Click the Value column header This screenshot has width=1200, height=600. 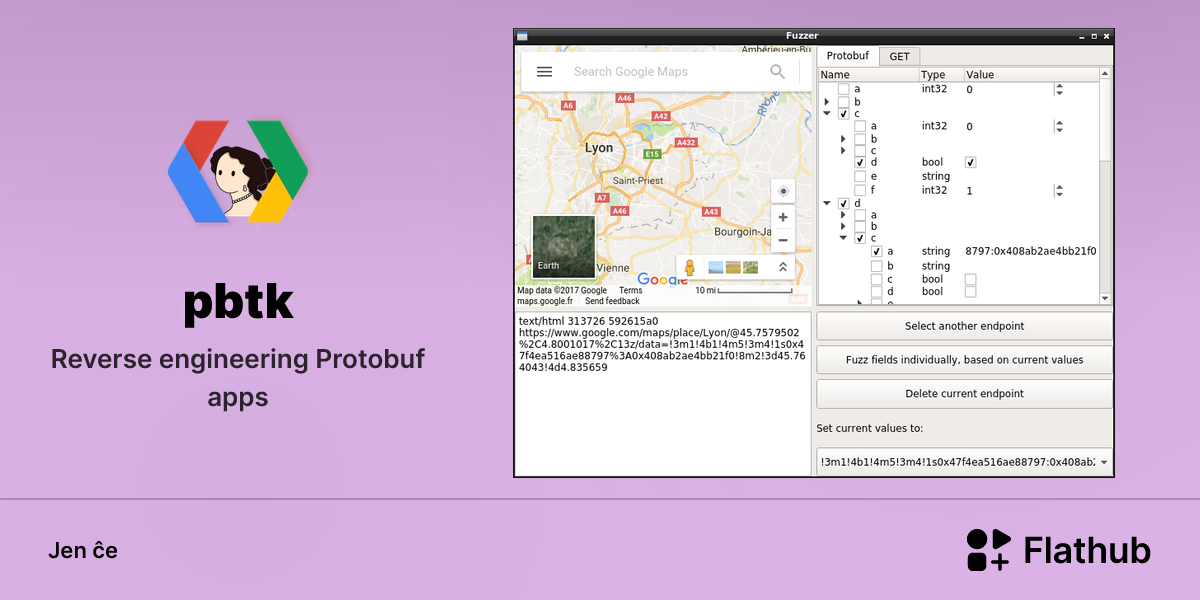pyautogui.click(x=1031, y=75)
